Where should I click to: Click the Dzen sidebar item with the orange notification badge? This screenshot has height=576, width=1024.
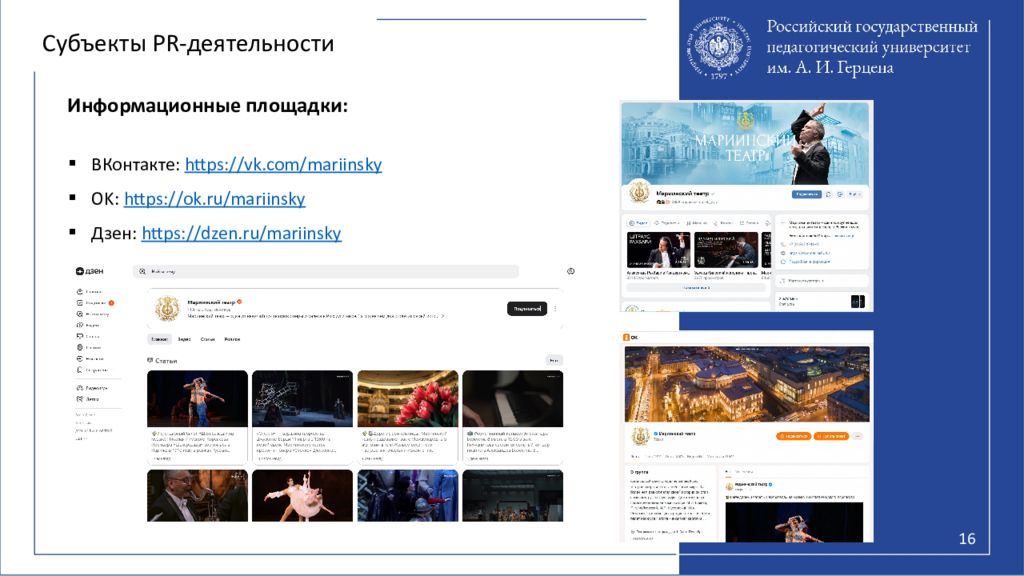point(95,302)
